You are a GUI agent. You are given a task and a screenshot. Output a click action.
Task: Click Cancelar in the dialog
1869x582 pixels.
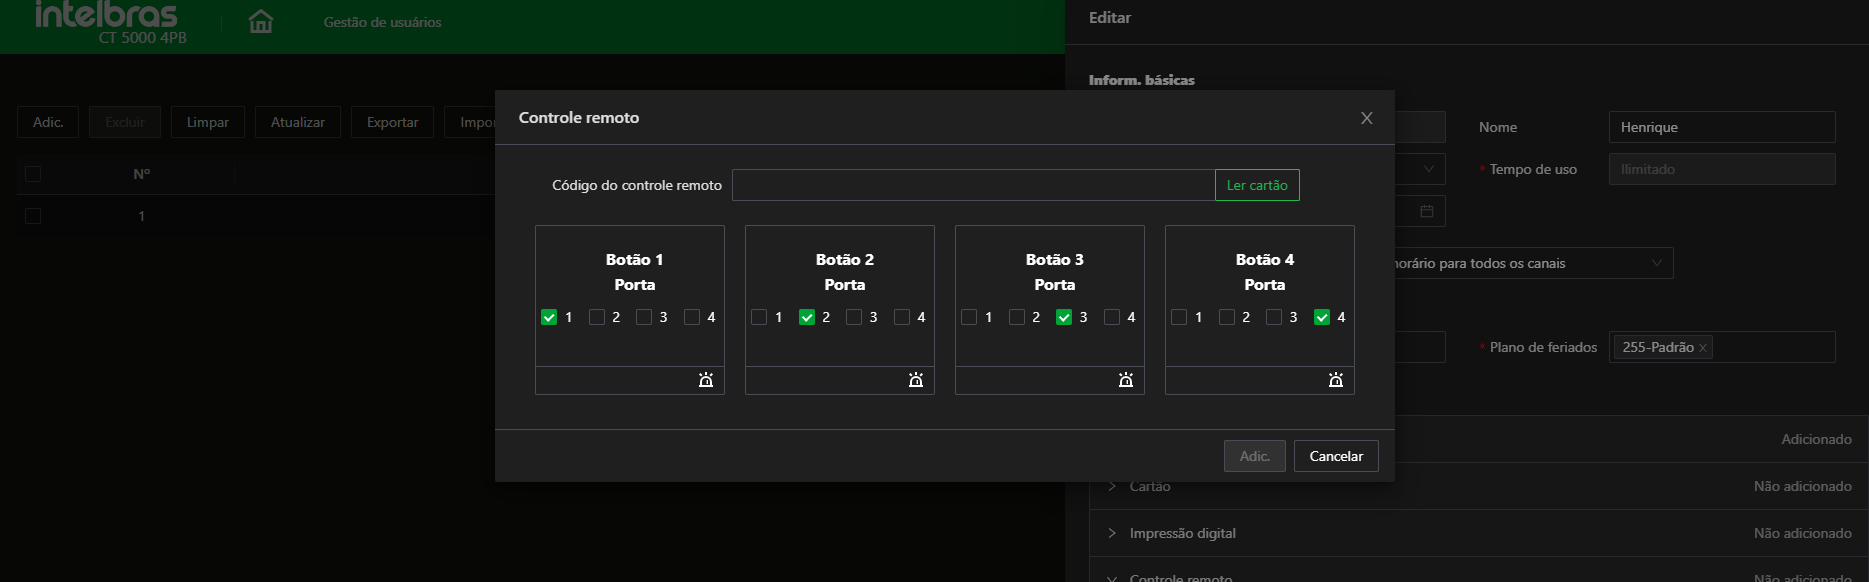click(1336, 456)
